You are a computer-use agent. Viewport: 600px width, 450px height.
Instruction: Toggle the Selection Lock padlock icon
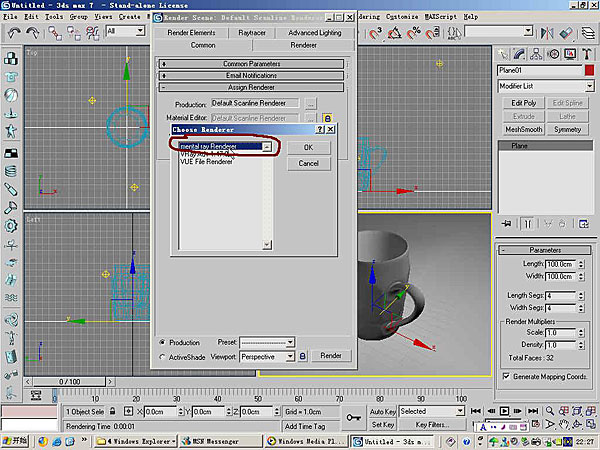pyautogui.click(x=112, y=411)
